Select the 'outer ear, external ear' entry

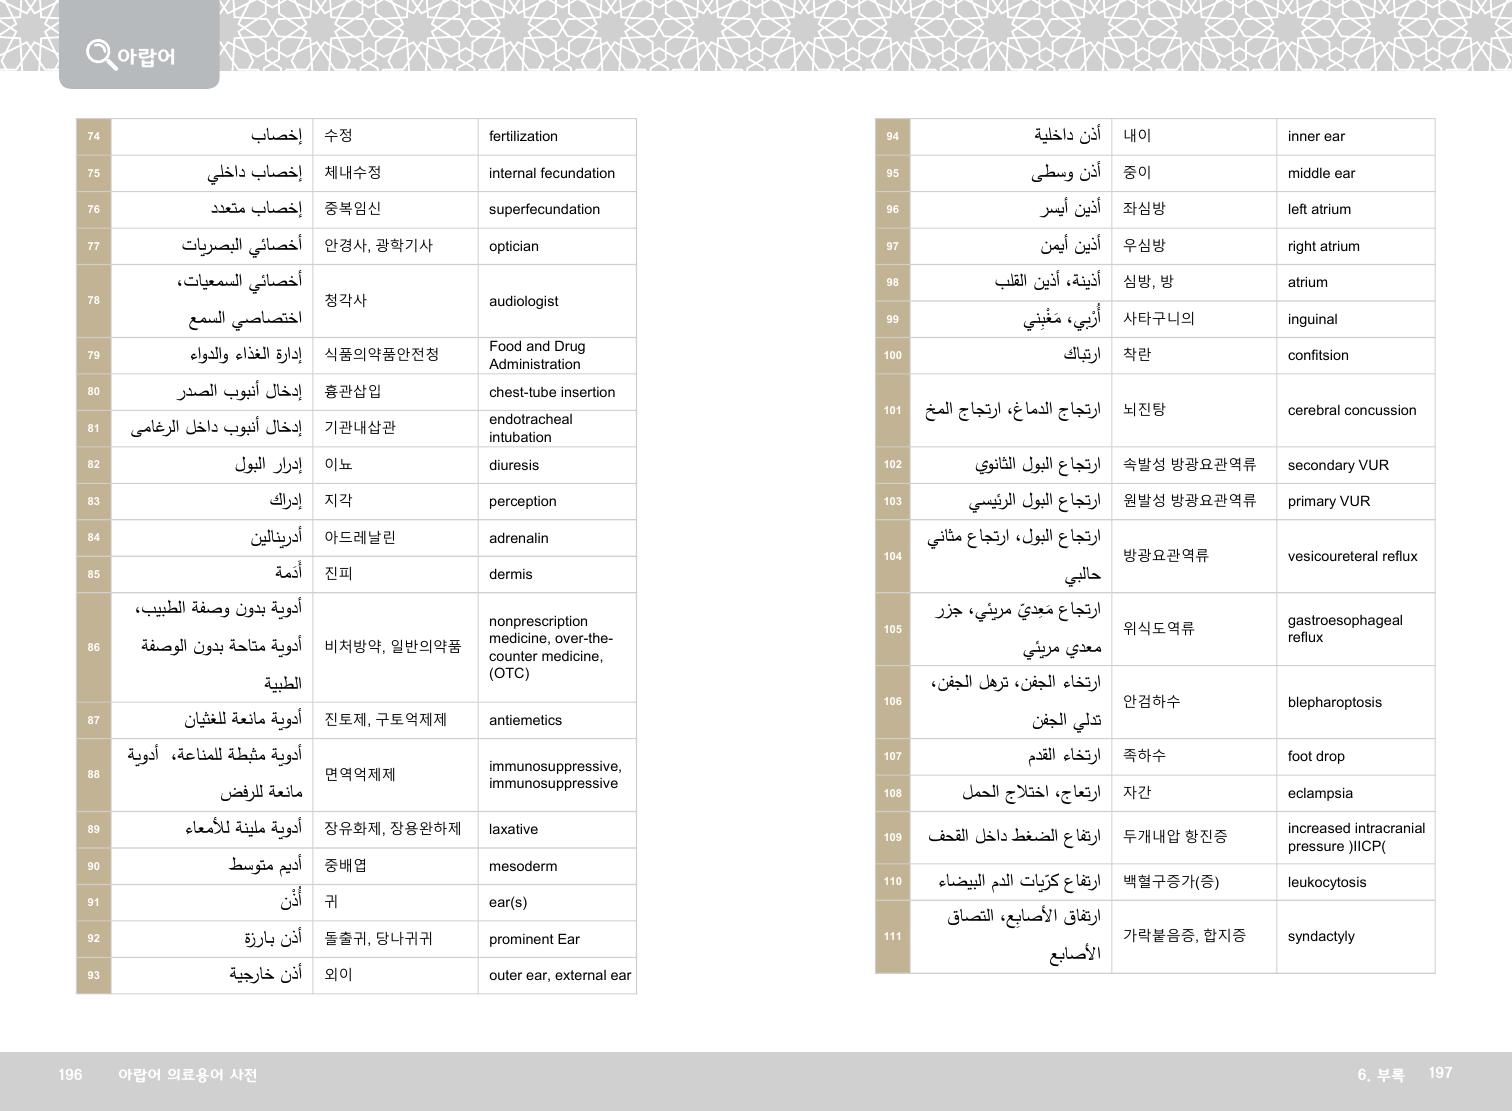coord(560,975)
